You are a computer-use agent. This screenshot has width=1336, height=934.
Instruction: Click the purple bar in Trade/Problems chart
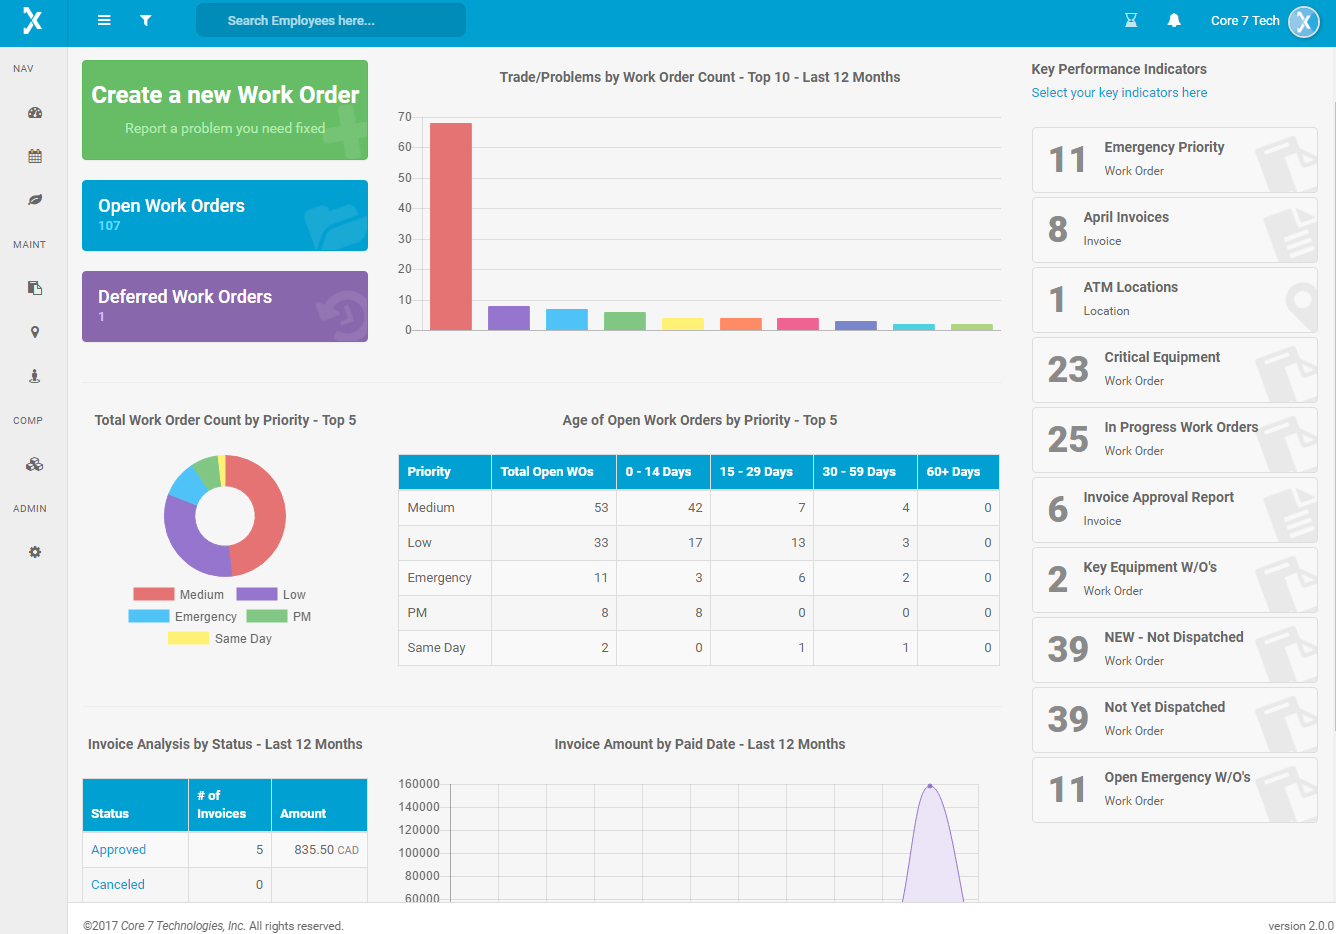(509, 318)
